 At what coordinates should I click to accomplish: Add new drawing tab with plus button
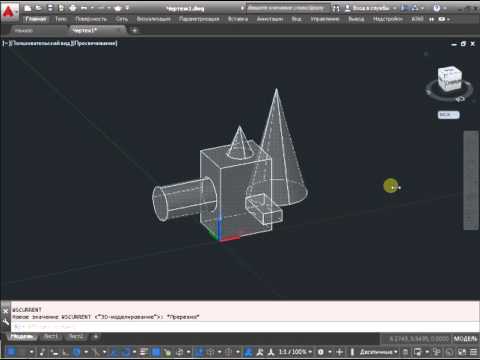pos(135,31)
